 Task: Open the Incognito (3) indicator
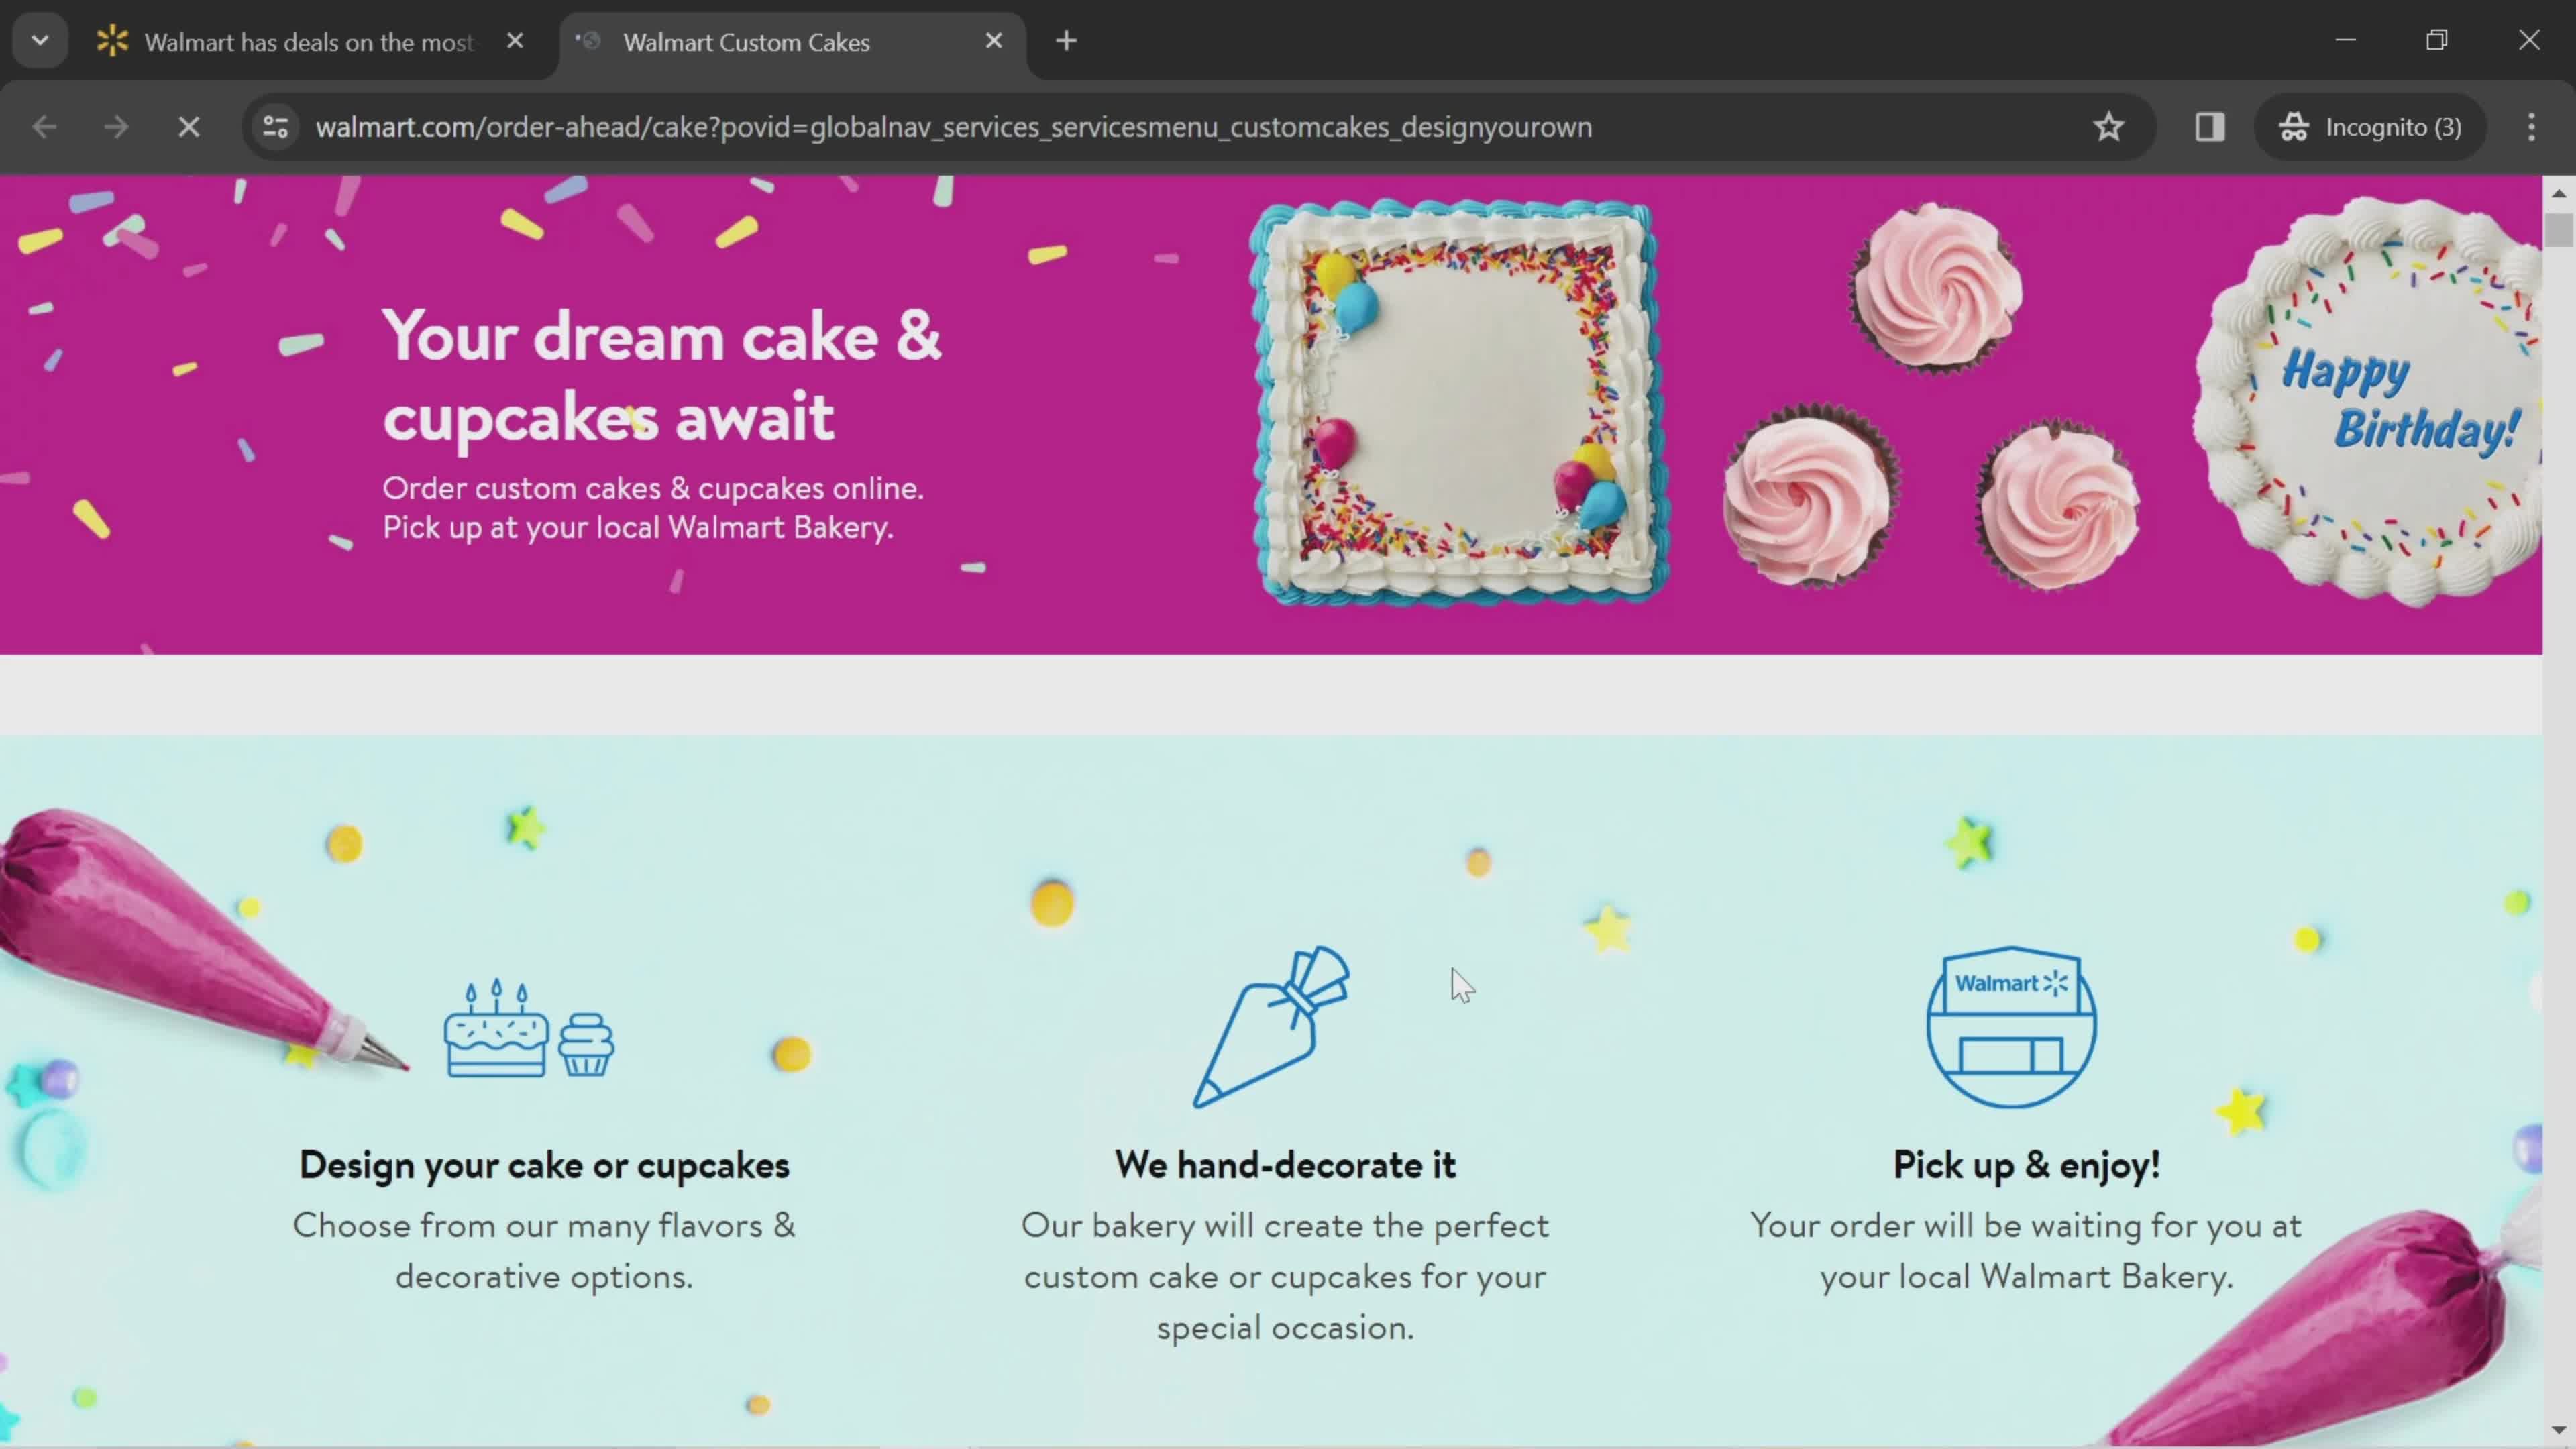coord(2371,127)
